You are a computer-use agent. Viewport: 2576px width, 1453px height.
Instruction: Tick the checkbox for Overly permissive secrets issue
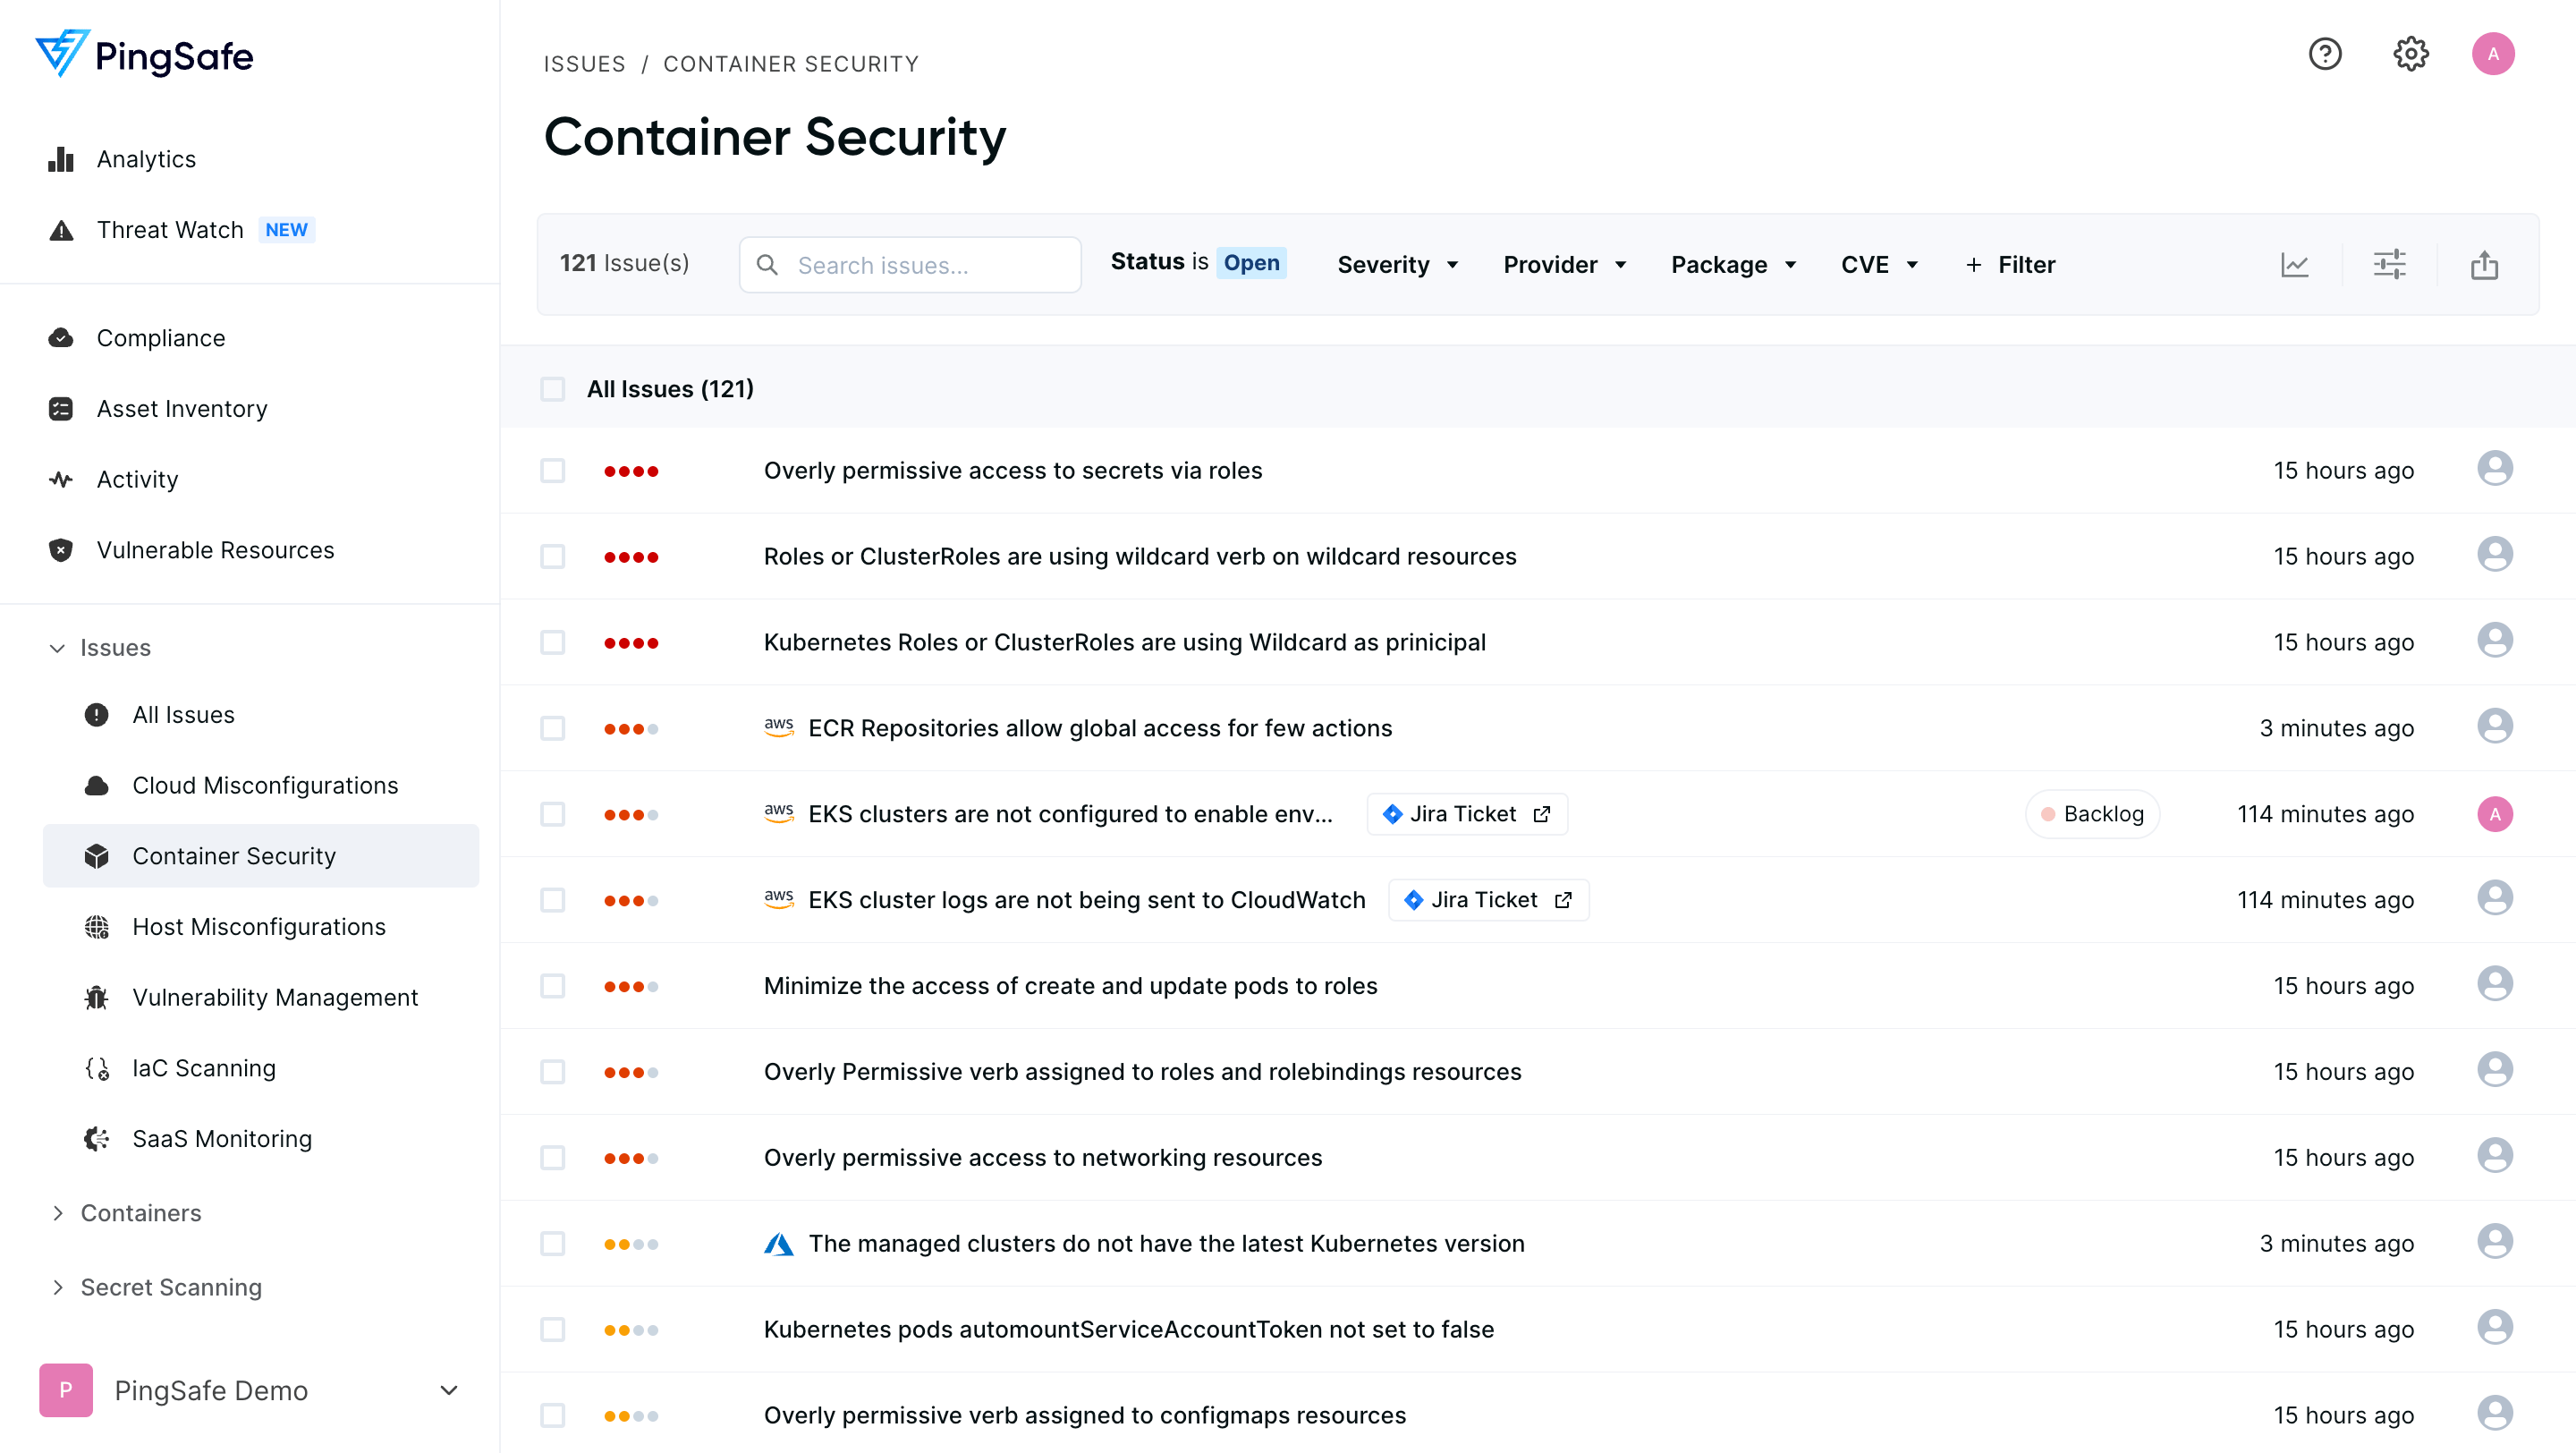click(553, 470)
